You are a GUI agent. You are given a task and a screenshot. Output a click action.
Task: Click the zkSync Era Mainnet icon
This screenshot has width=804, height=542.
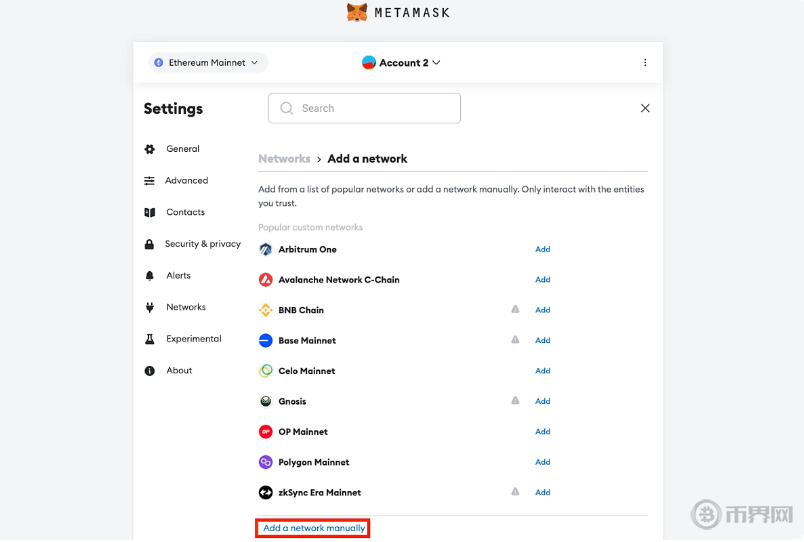tap(266, 493)
